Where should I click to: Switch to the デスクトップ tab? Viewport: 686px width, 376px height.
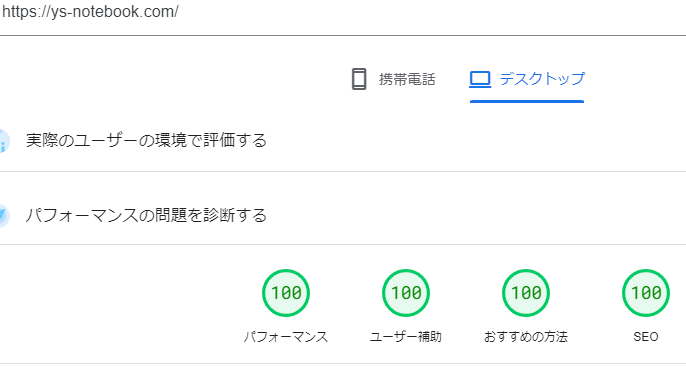[x=527, y=80]
